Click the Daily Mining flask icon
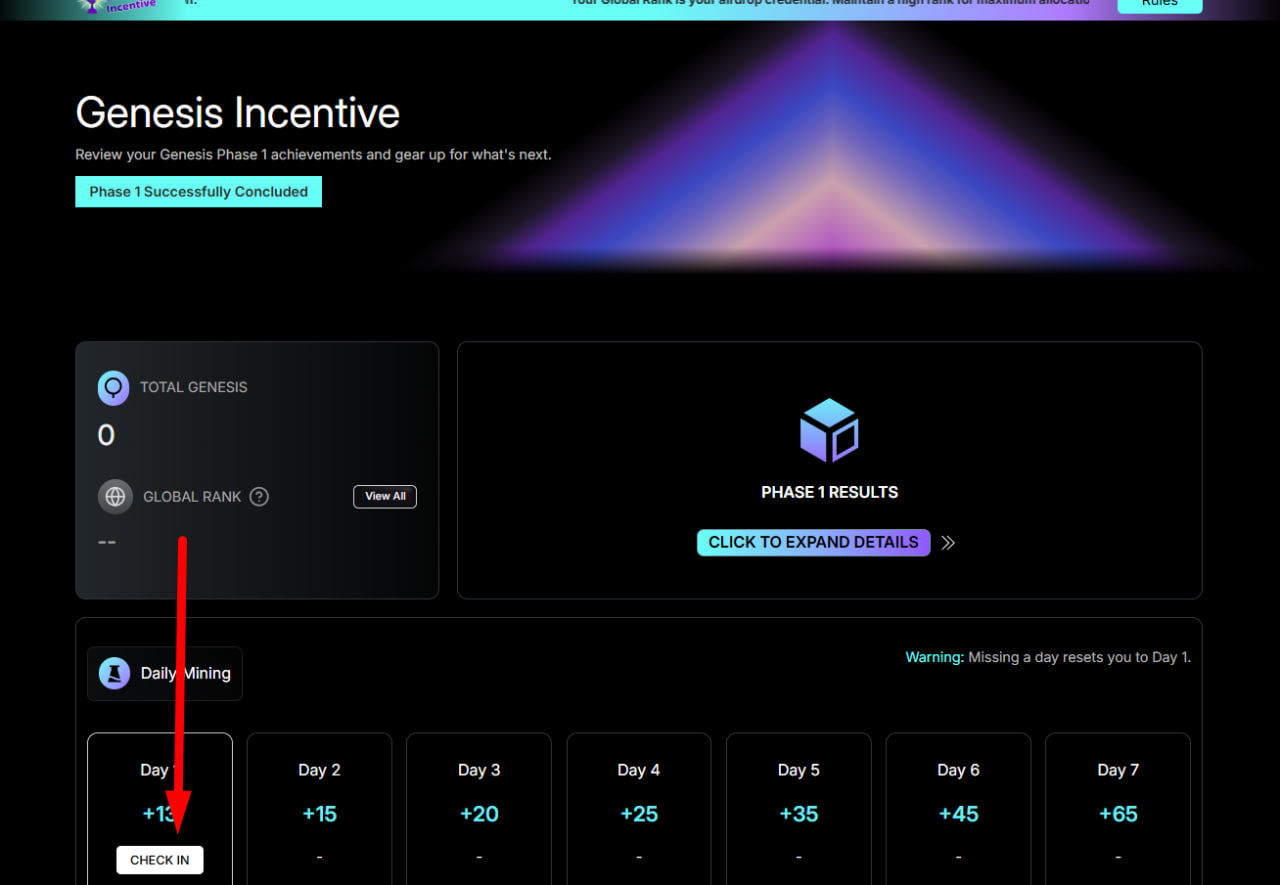This screenshot has width=1280, height=885. tap(114, 673)
